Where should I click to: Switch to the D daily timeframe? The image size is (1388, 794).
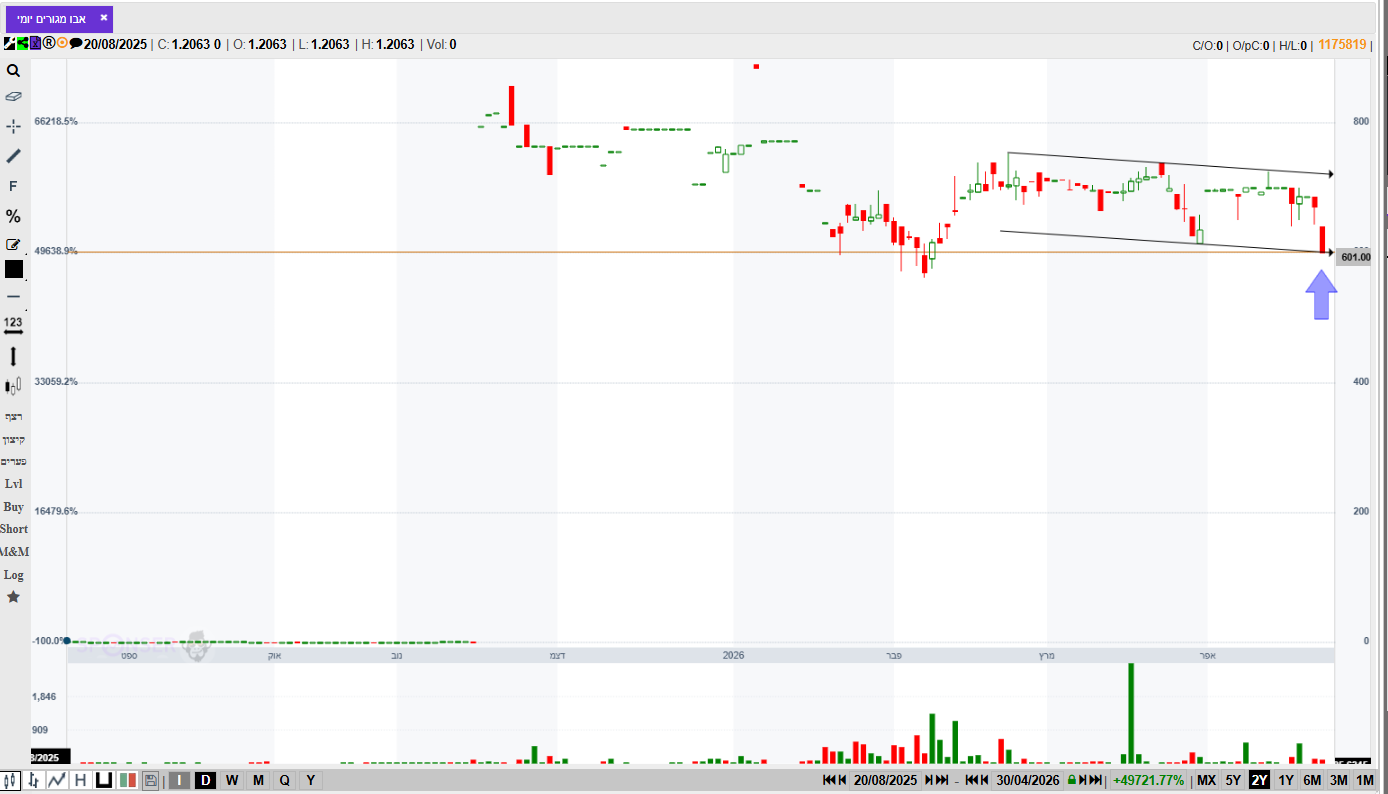(x=205, y=780)
